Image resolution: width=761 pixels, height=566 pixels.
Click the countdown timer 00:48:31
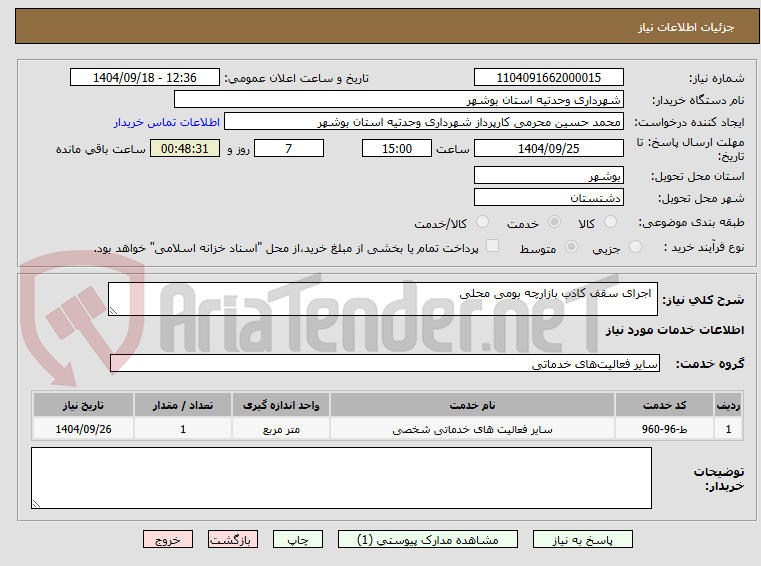tap(184, 148)
